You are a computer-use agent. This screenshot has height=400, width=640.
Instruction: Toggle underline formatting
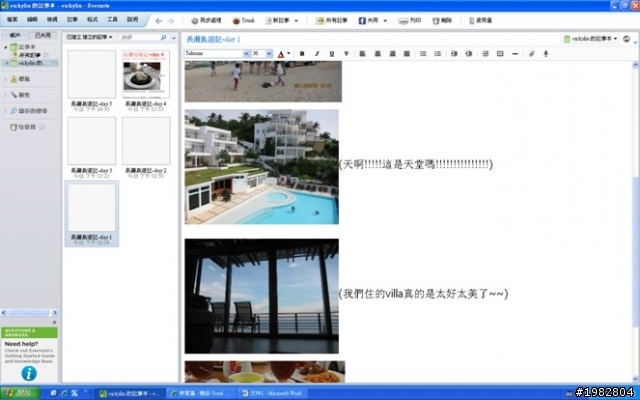tap(331, 54)
